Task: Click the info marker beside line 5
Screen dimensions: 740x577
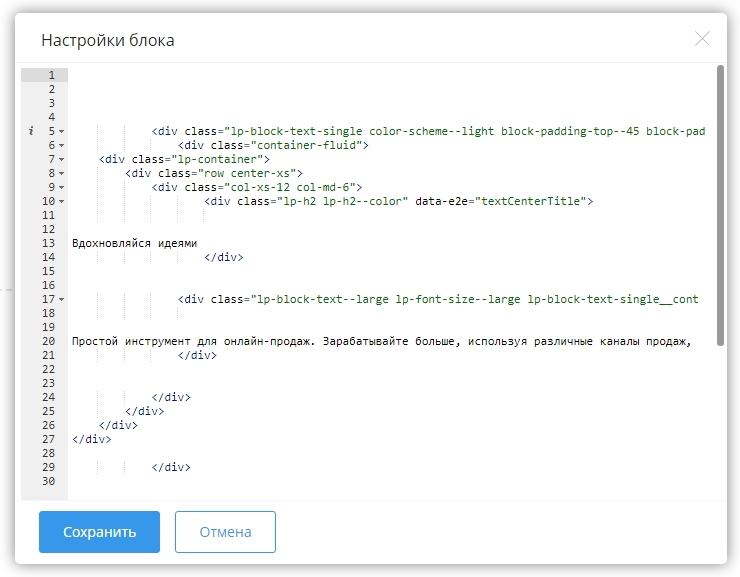Action: click(x=31, y=131)
